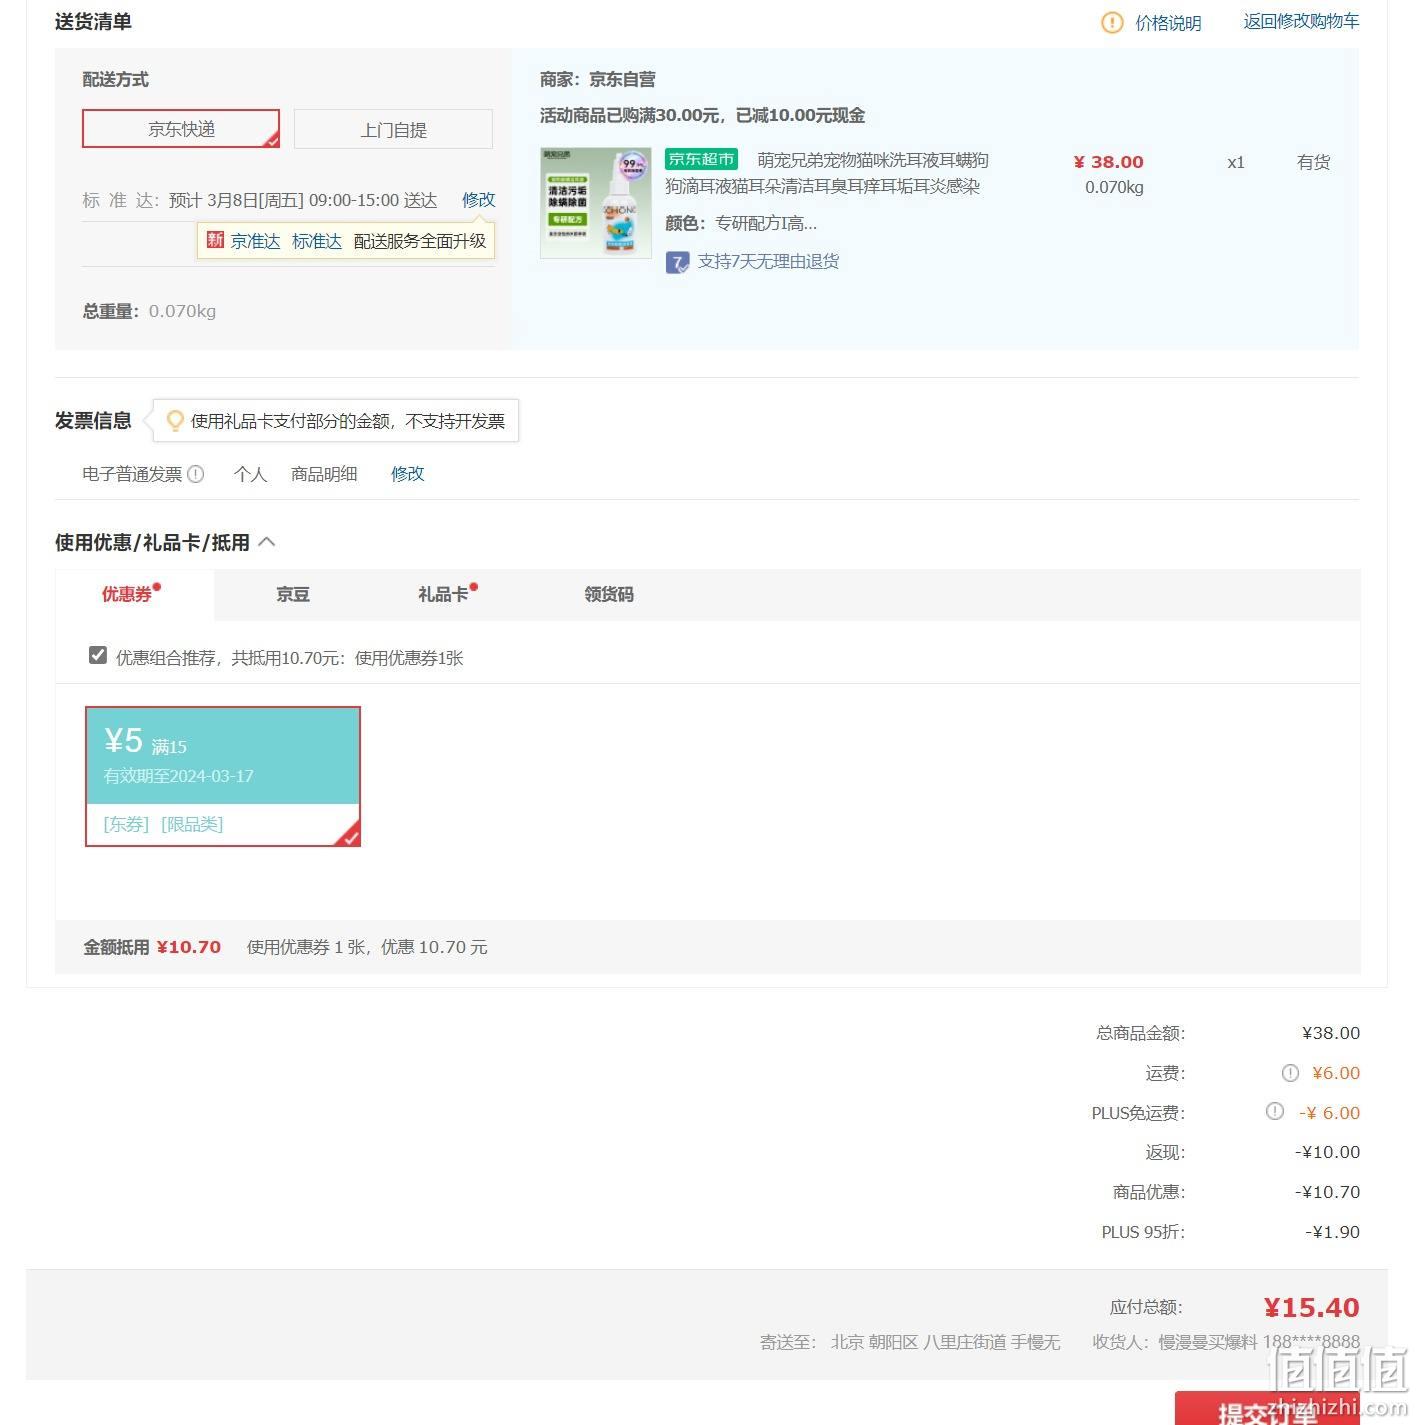This screenshot has width=1417, height=1425.
Task: Collapse the 使用优惠/礼品卡/抵用 section chevron
Action: point(266,542)
